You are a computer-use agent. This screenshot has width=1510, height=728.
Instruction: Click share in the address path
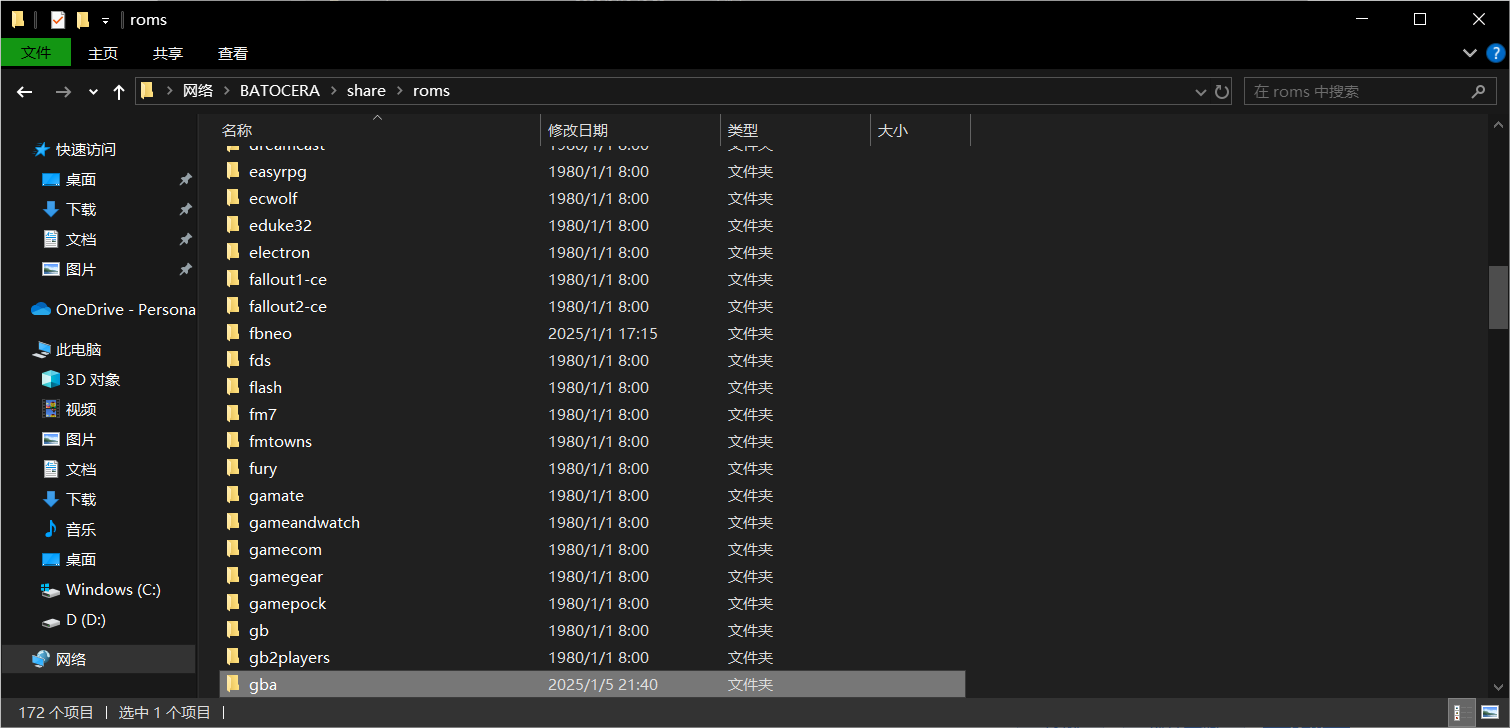tap(366, 90)
